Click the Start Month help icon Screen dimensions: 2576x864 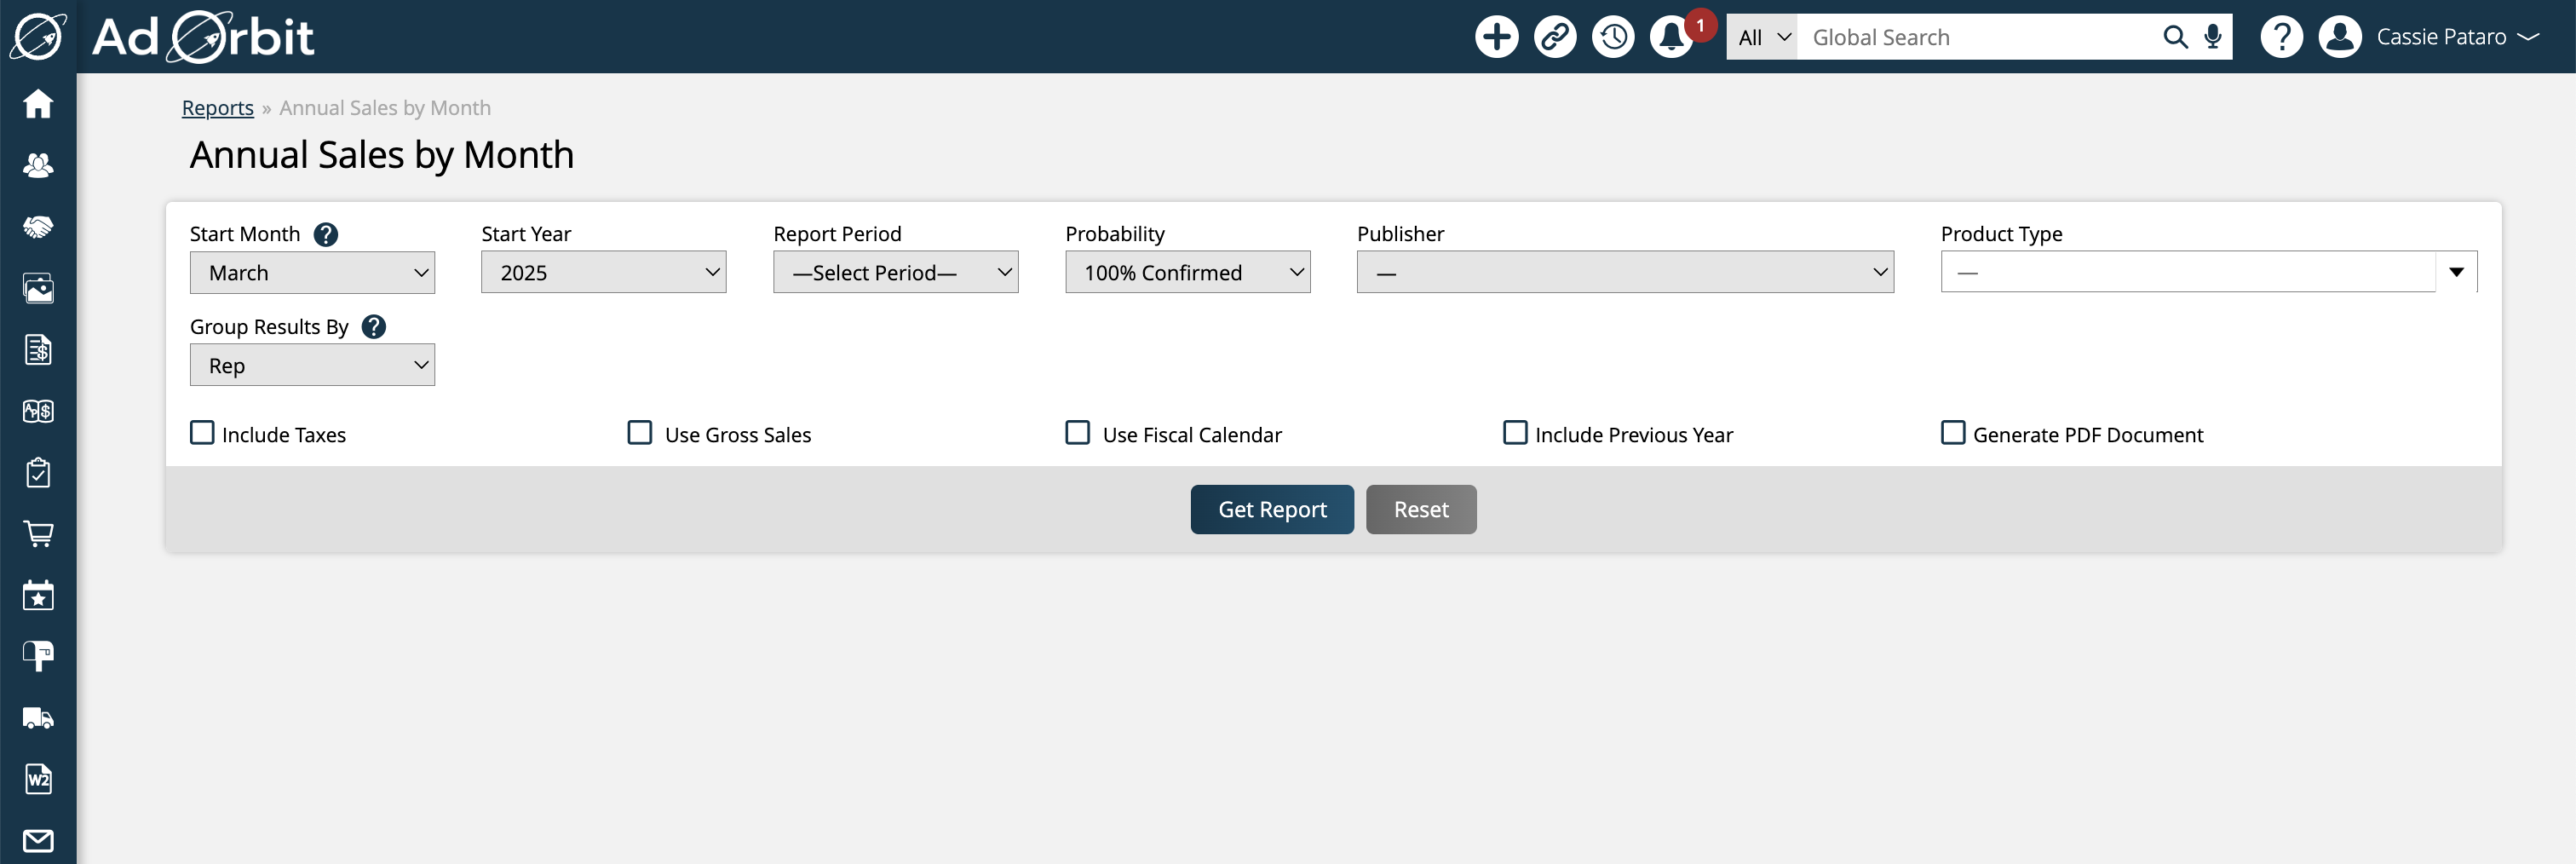click(326, 234)
